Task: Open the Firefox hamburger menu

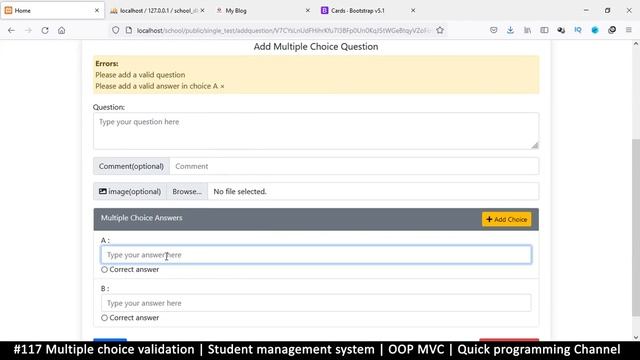Action: click(629, 30)
